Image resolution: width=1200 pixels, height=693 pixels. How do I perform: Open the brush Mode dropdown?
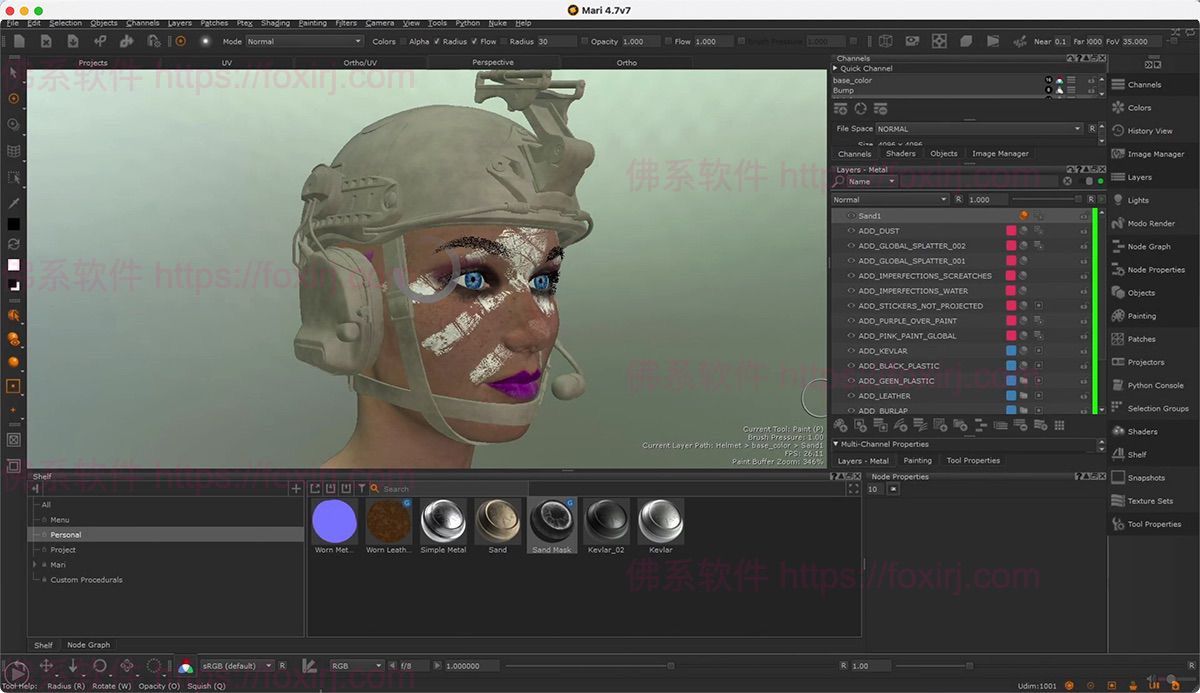click(304, 42)
